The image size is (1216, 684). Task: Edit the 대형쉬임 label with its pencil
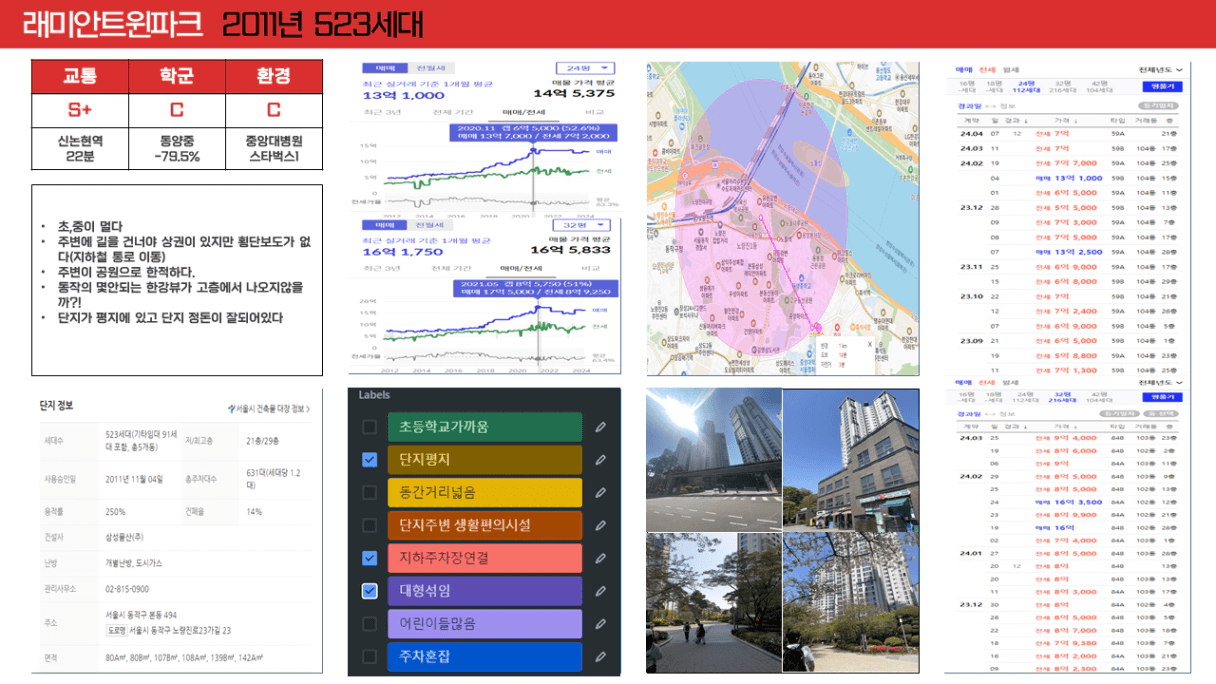(x=600, y=591)
